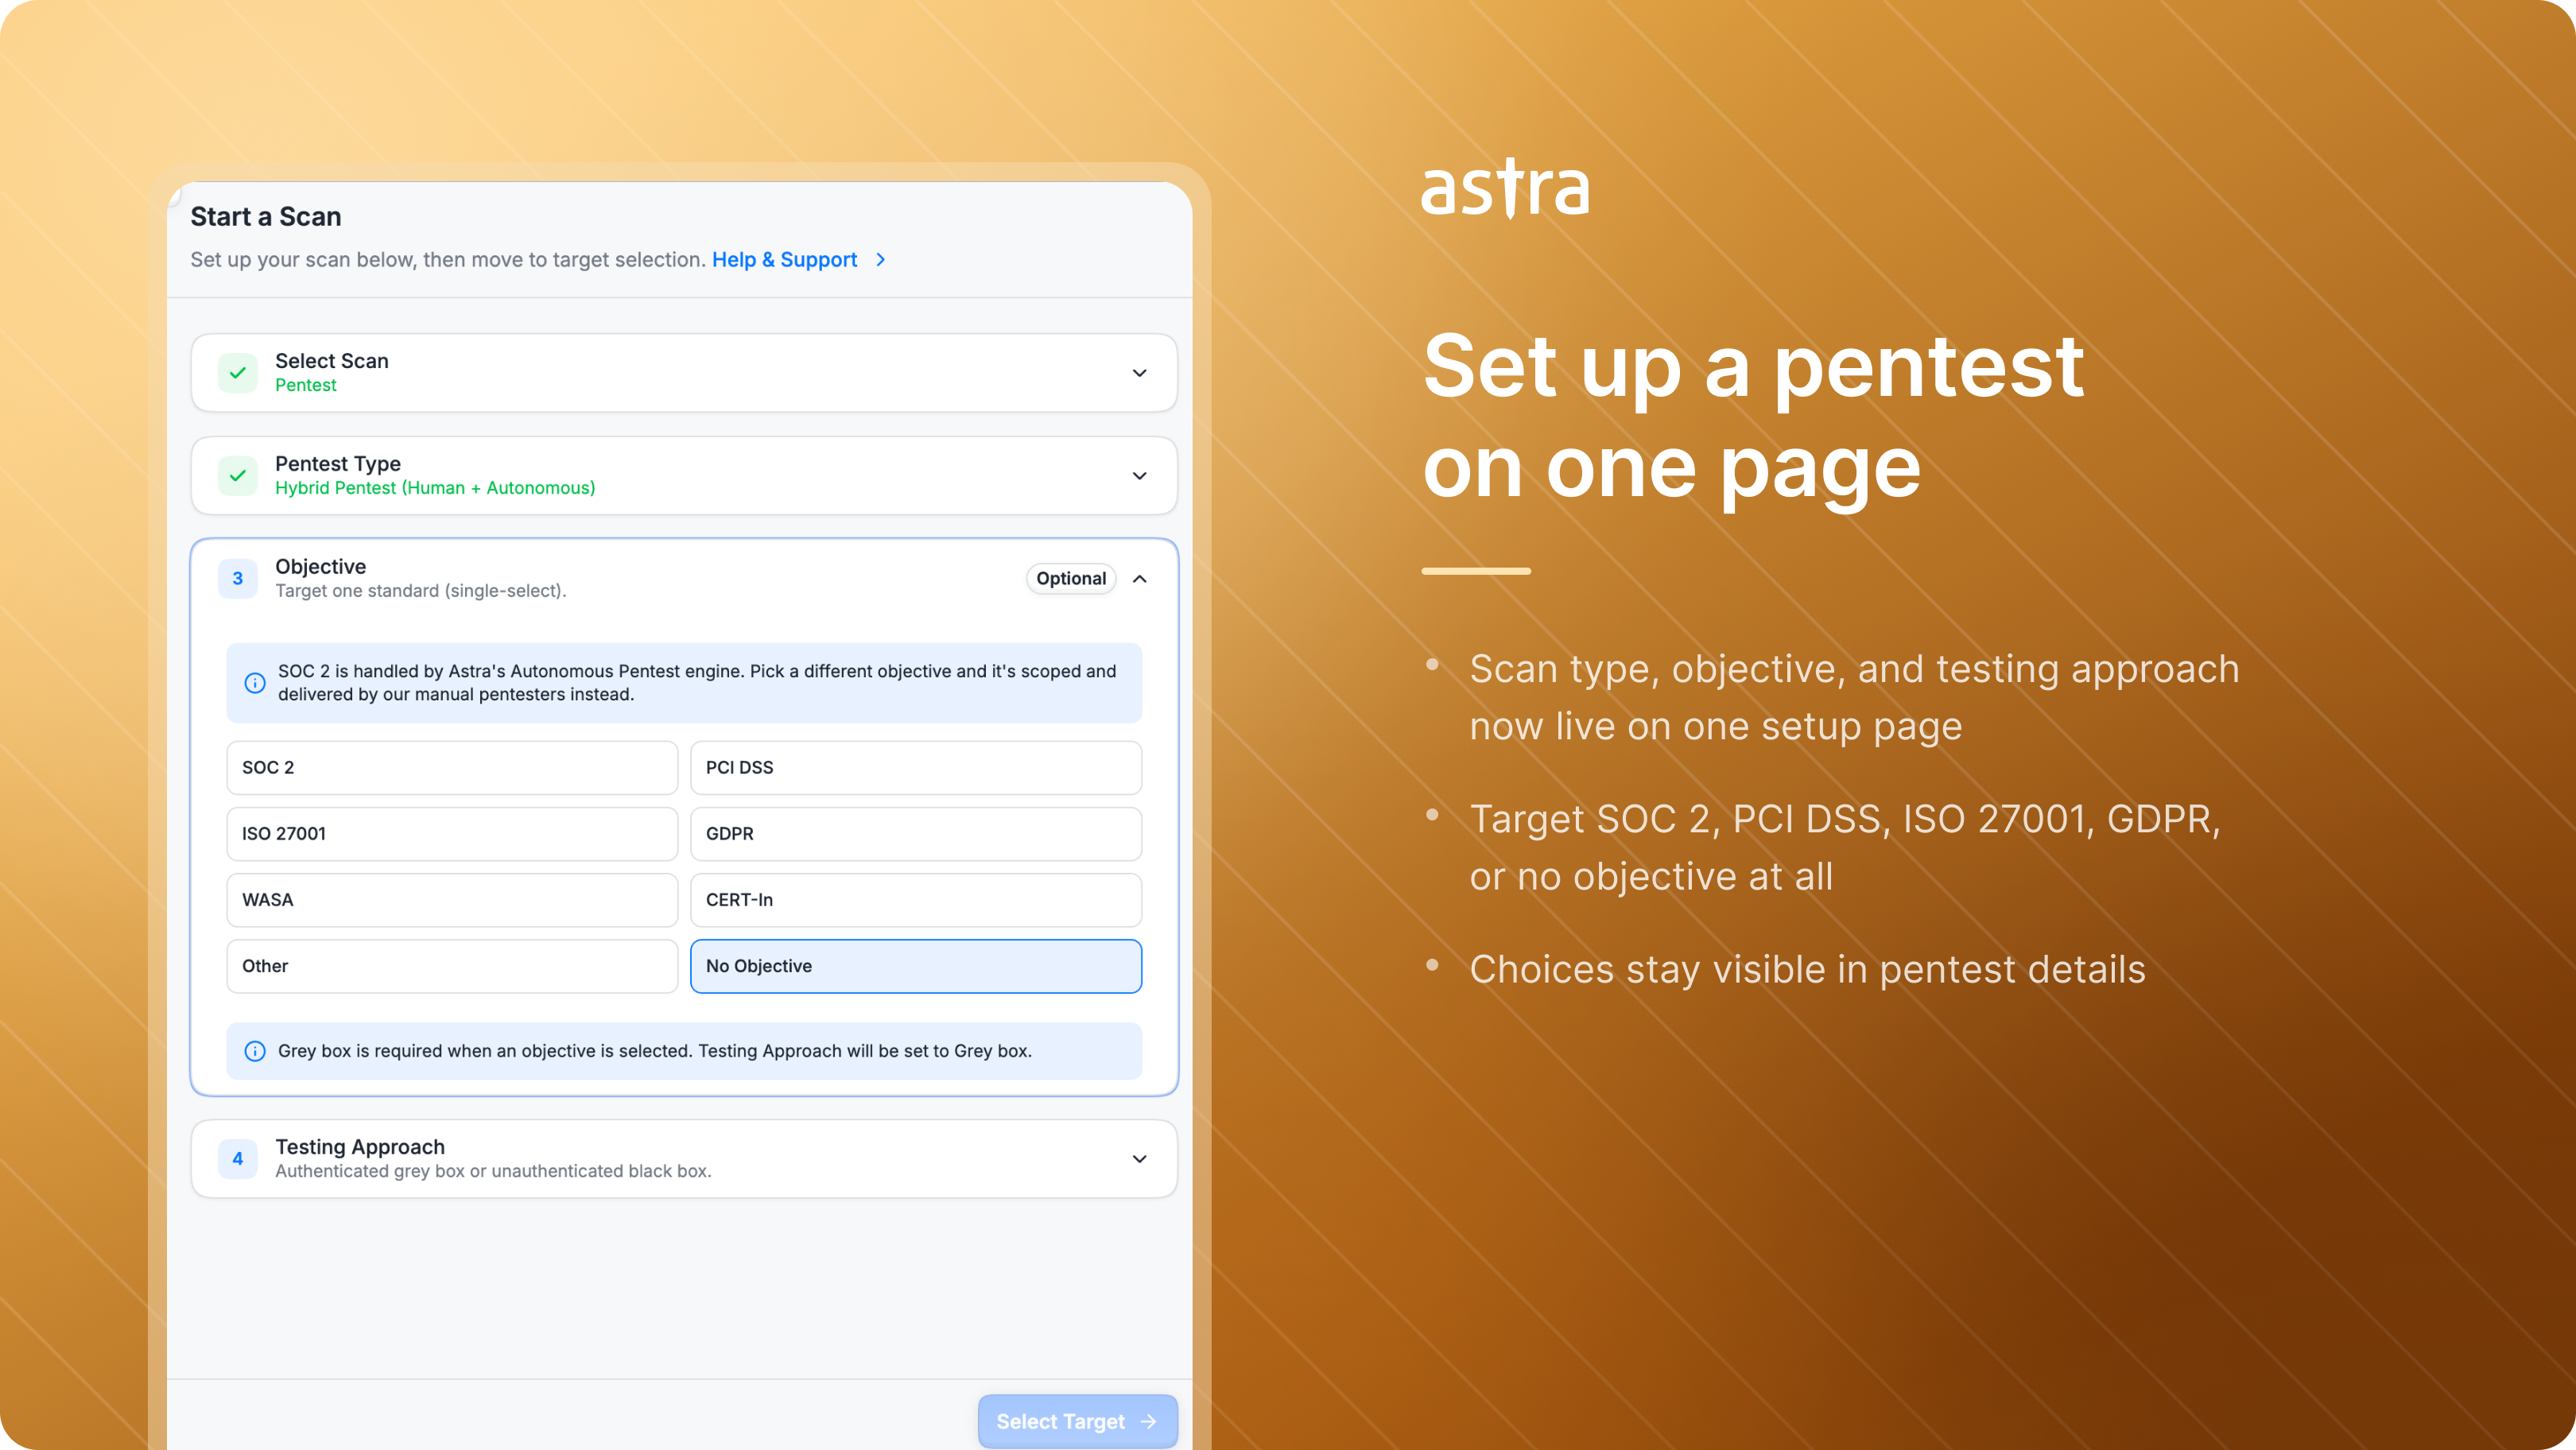This screenshot has height=1450, width=2576.
Task: Click the arrow icon next to Help & Support
Action: pyautogui.click(x=880, y=260)
